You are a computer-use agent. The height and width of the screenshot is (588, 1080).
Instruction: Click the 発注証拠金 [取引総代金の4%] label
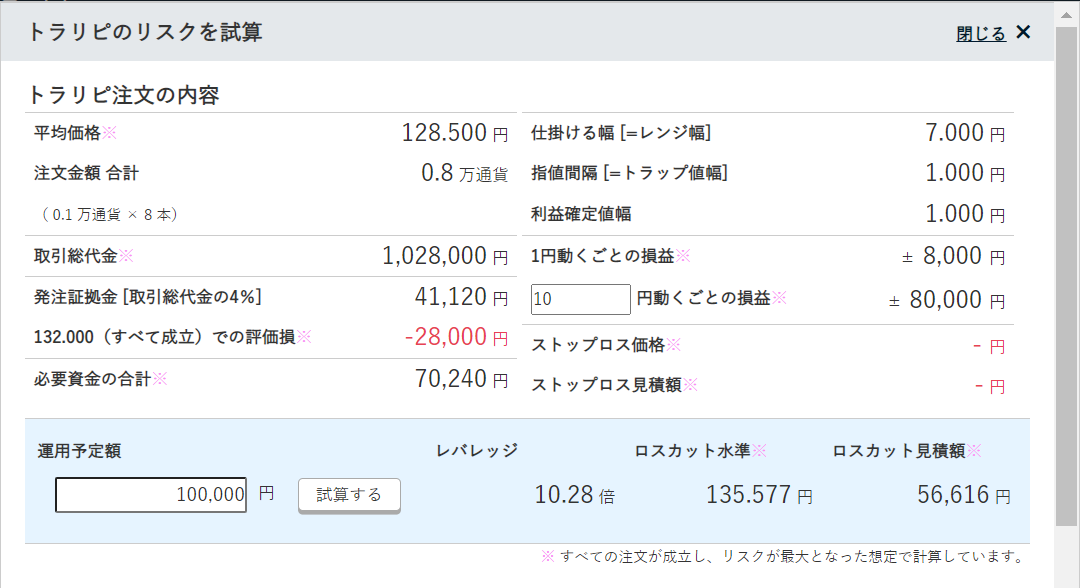[148, 297]
